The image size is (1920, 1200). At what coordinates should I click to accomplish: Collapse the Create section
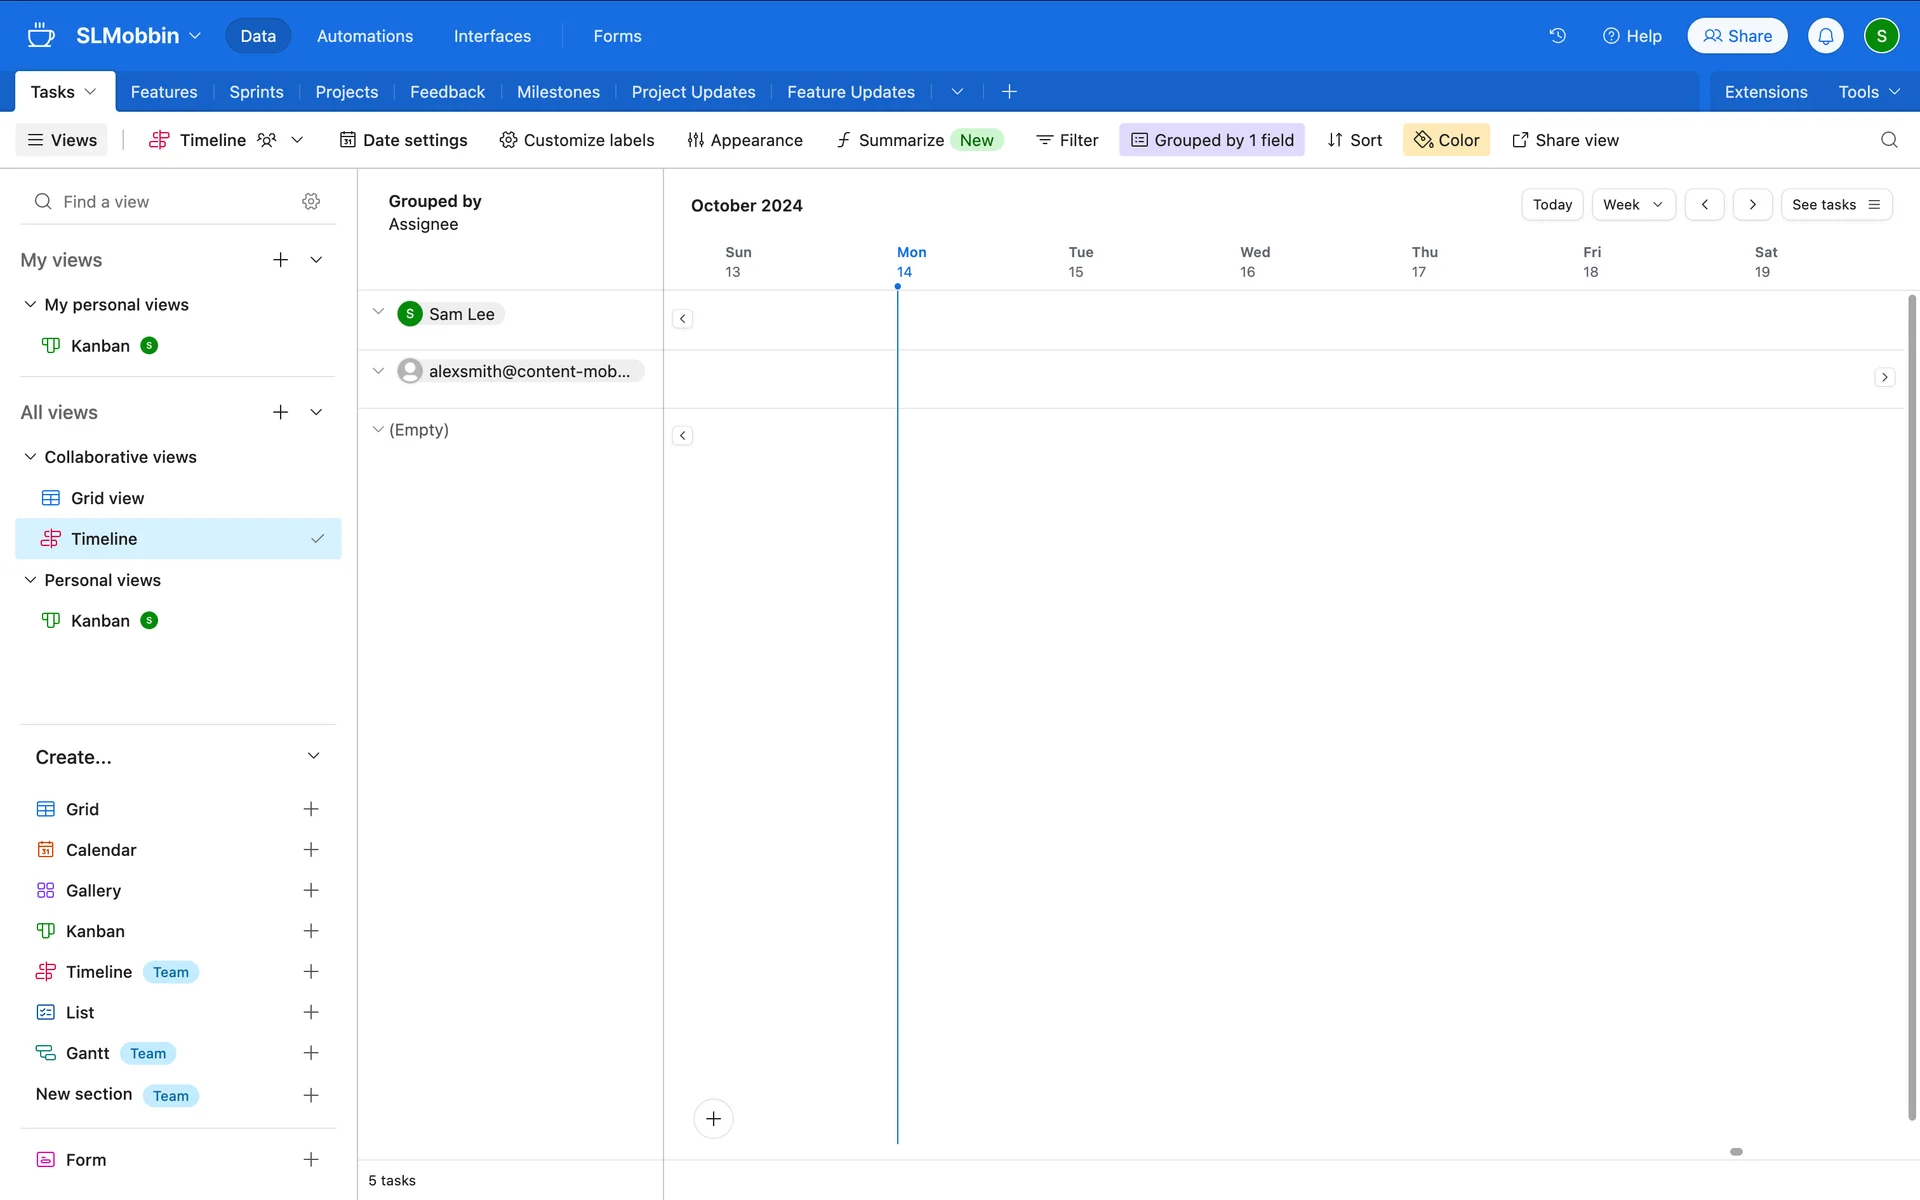tap(313, 757)
